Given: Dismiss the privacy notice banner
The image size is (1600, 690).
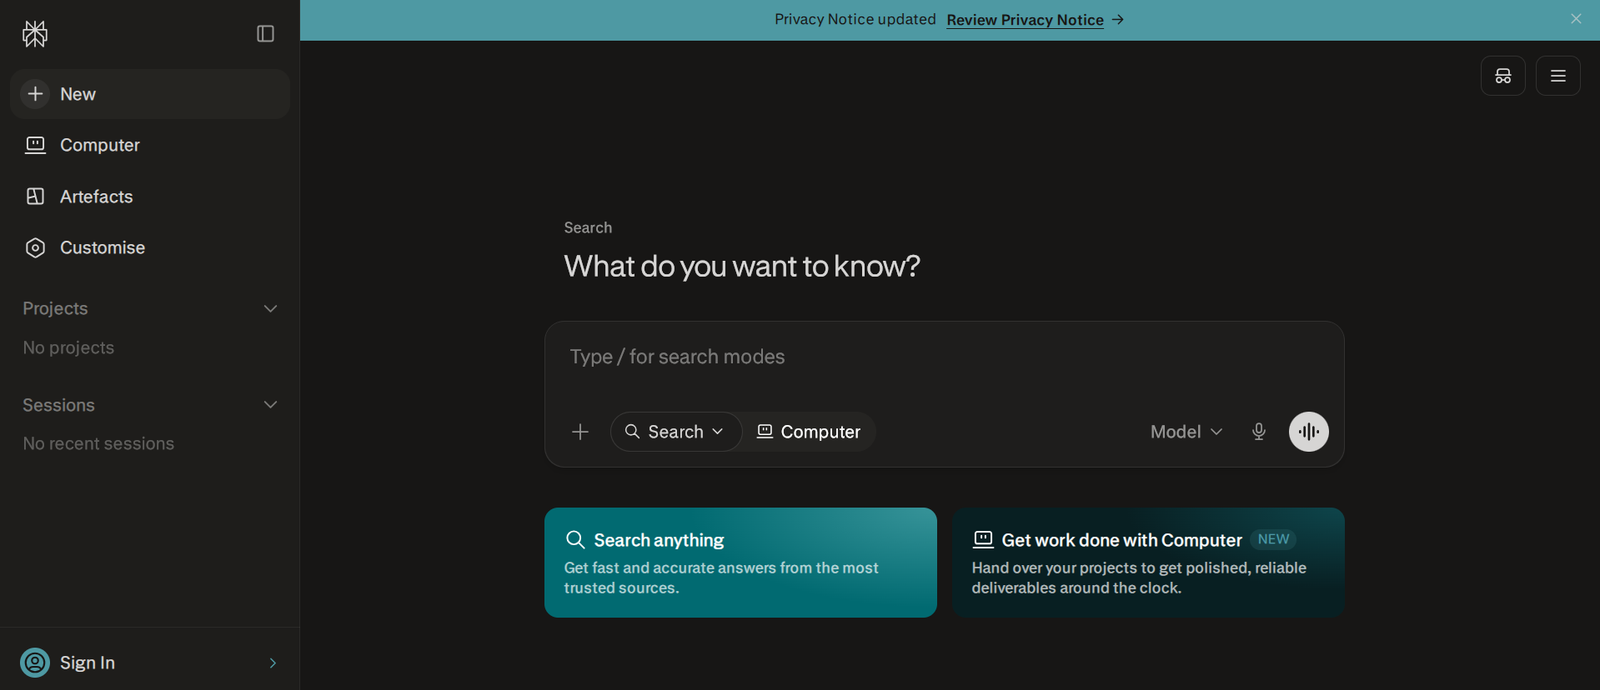Looking at the screenshot, I should (1576, 19).
